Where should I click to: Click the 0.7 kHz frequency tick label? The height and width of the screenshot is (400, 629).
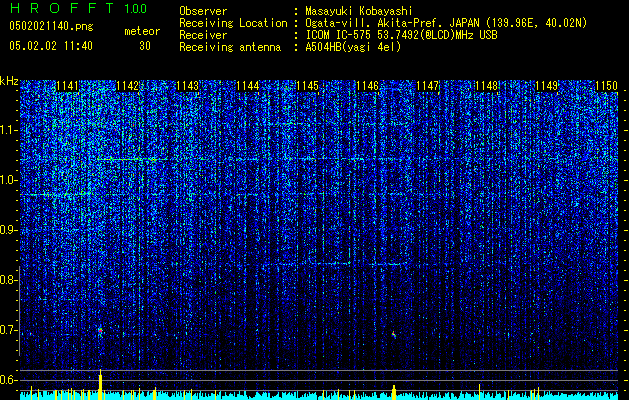(x=9, y=330)
